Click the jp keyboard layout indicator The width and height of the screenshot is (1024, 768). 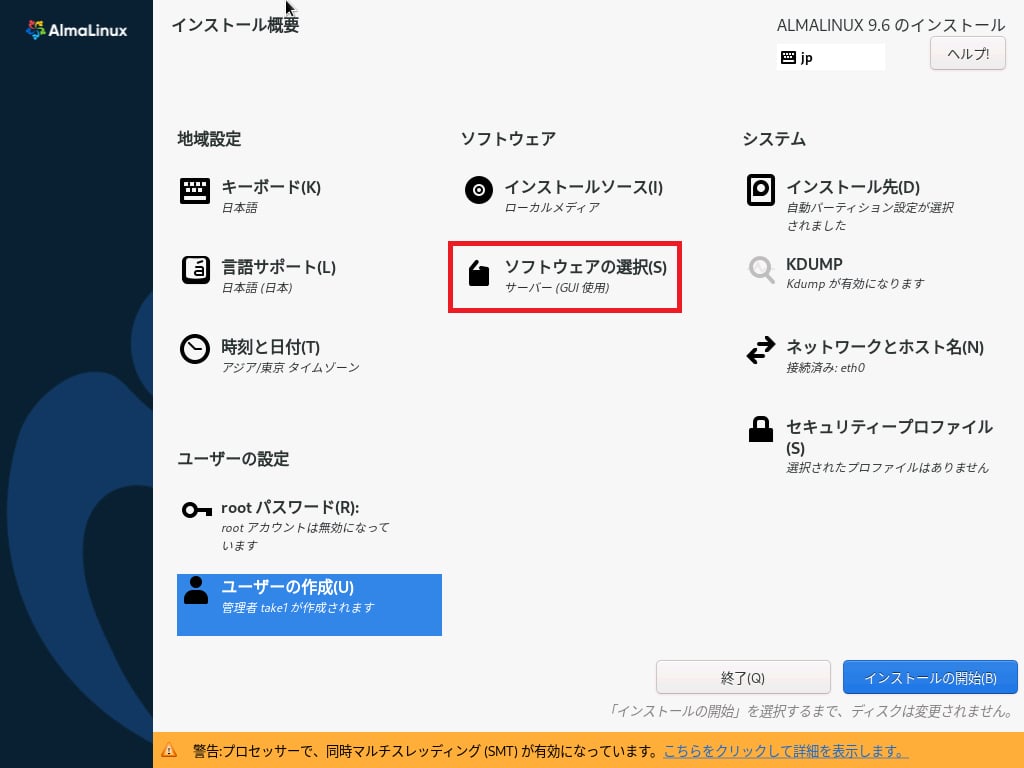[x=830, y=58]
